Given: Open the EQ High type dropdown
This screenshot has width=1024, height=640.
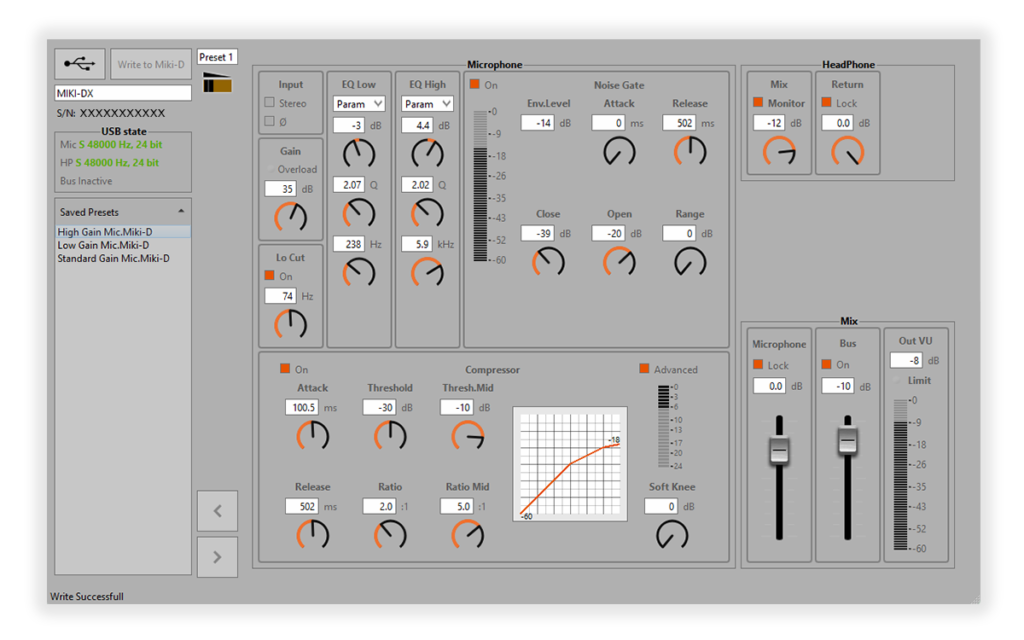Looking at the screenshot, I should tap(427, 104).
